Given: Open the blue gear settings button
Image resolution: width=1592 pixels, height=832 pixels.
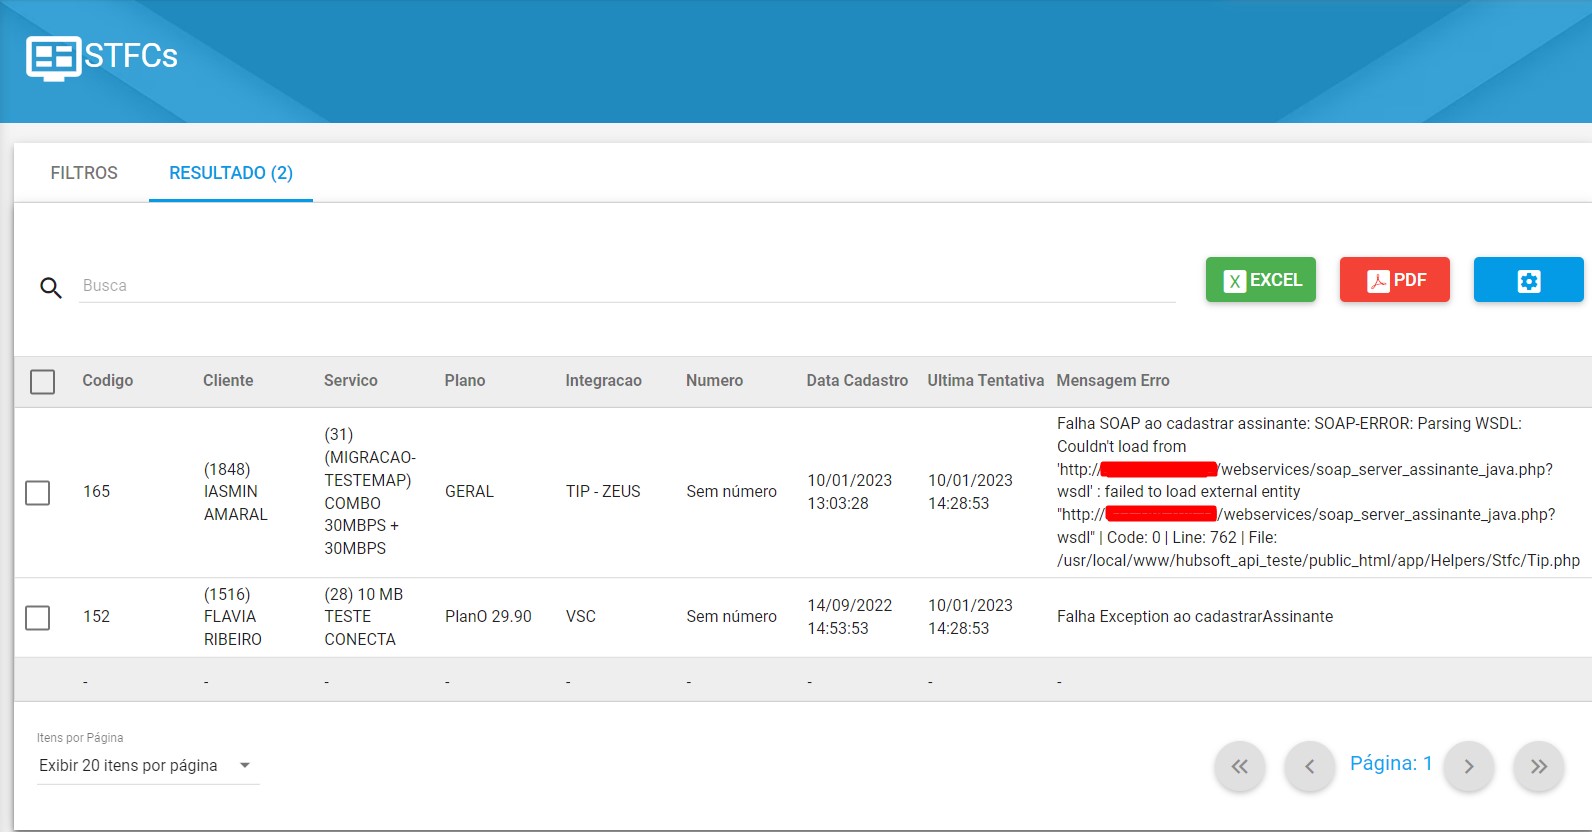Looking at the screenshot, I should coord(1528,280).
